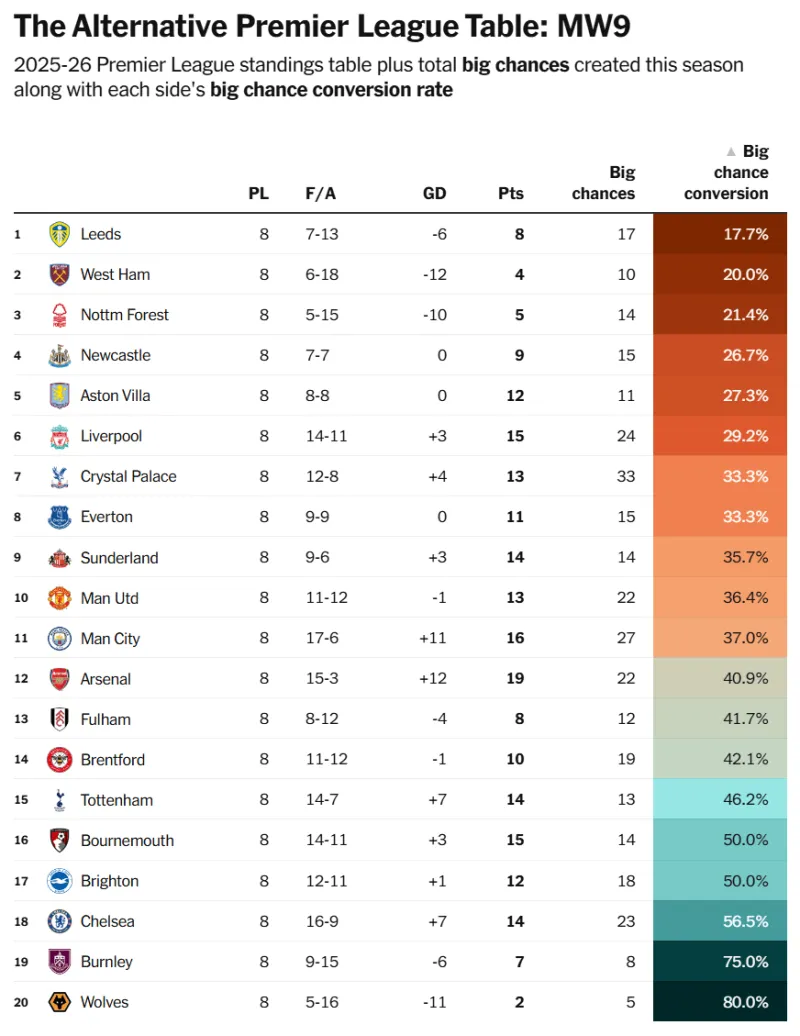This screenshot has width=800, height=1036.
Task: Click the Brentford bee badge
Action: click(x=60, y=761)
